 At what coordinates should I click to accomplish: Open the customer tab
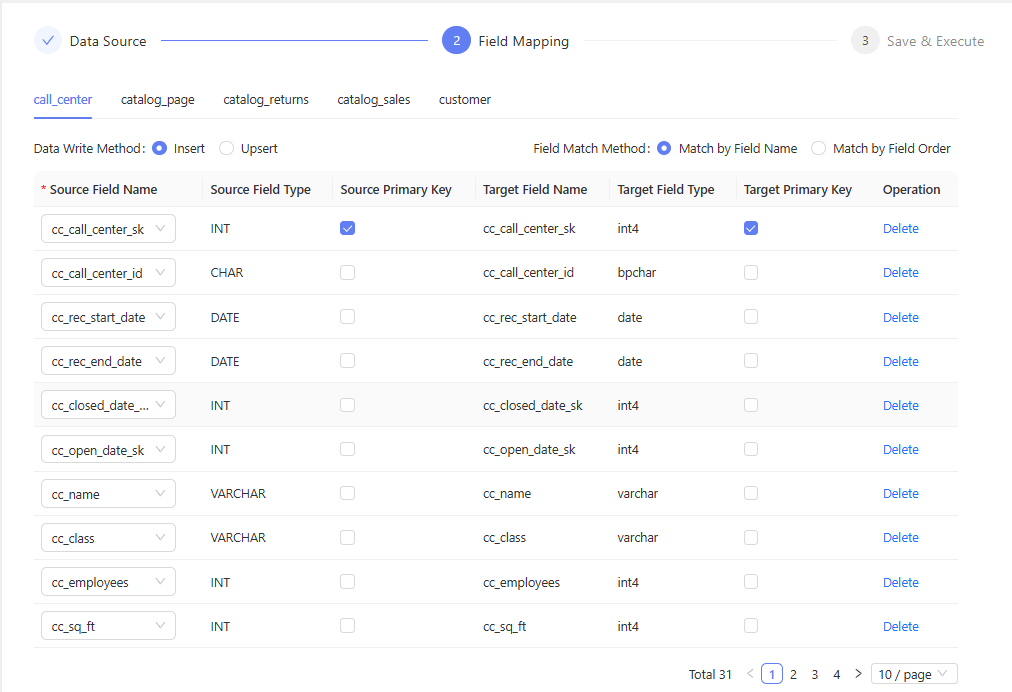(464, 100)
